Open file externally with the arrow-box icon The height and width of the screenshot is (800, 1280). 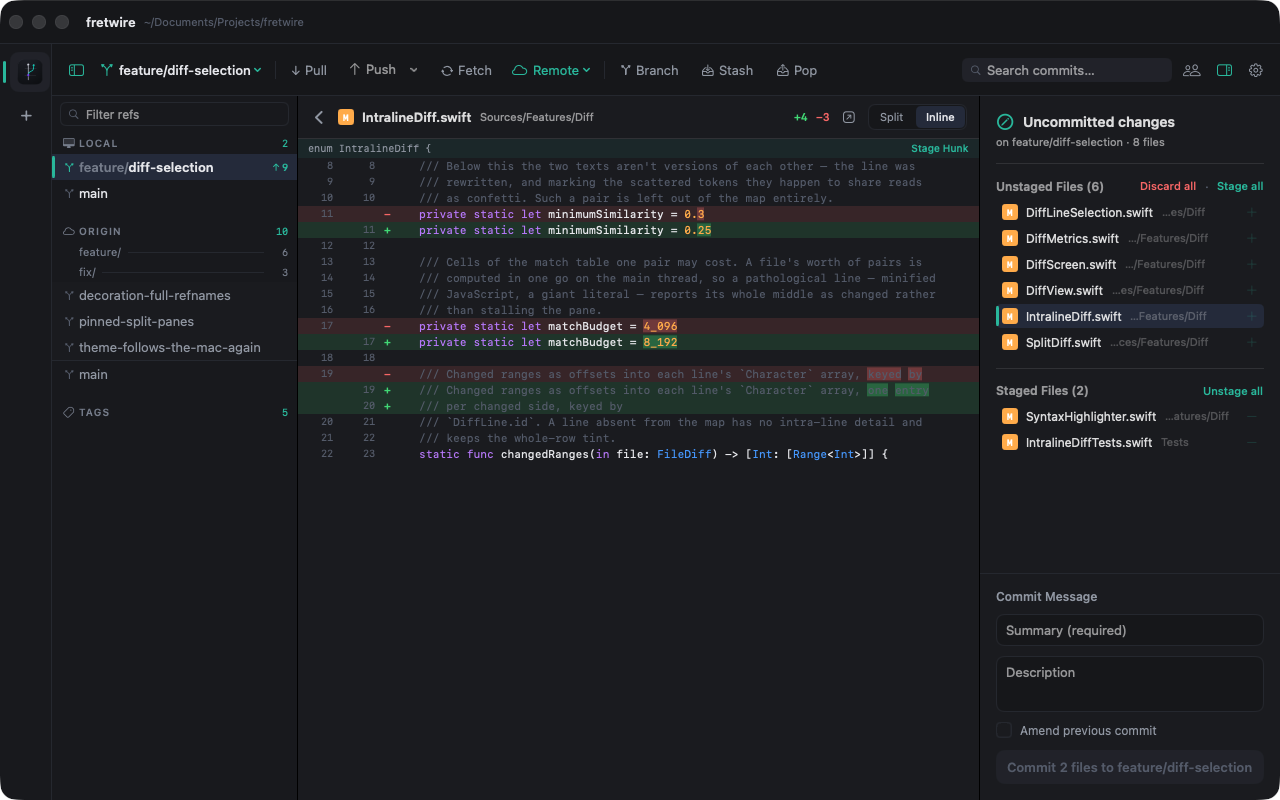[849, 117]
